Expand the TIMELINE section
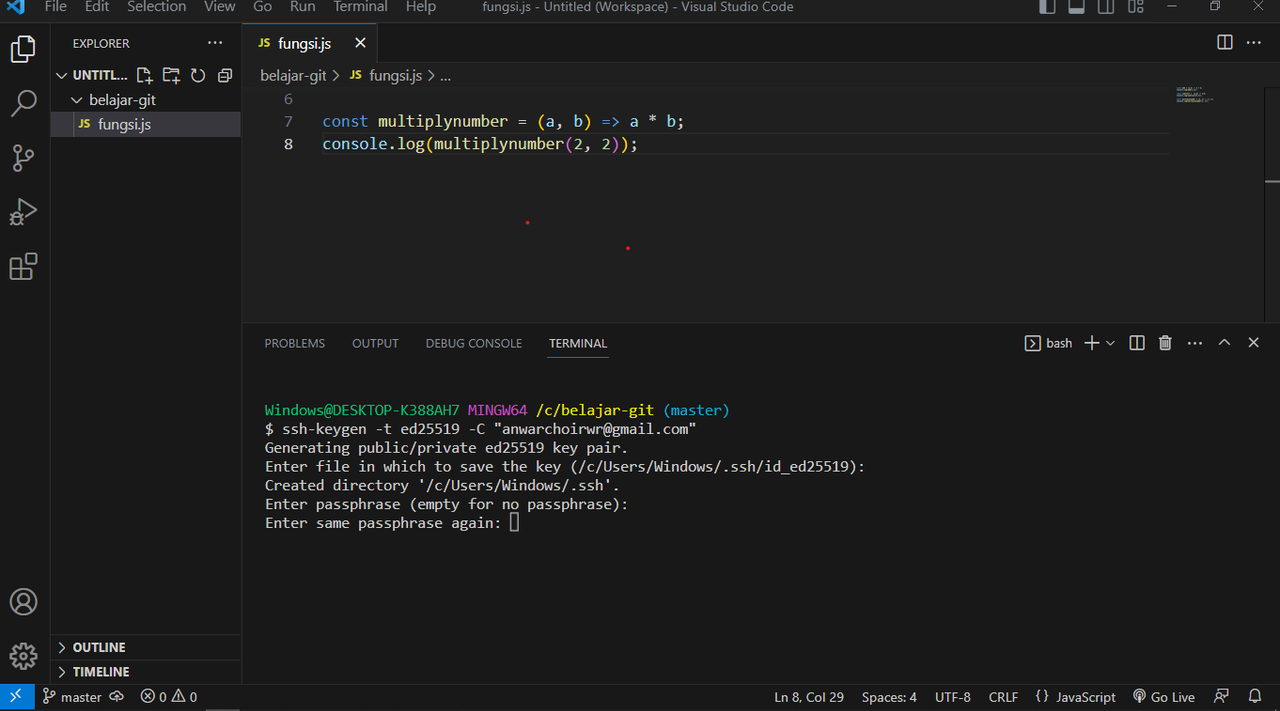 pos(146,672)
